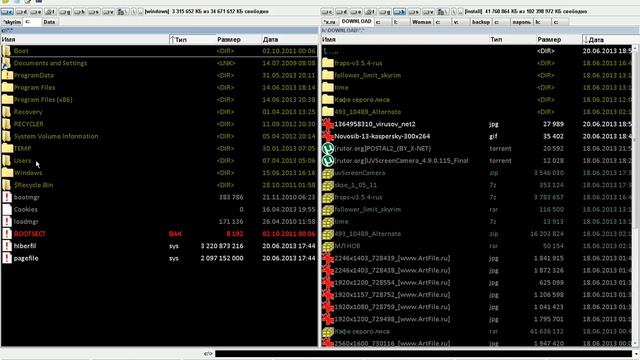The height and width of the screenshot is (360, 640).
Task: Select the Users folder row
Action: [x=159, y=161]
